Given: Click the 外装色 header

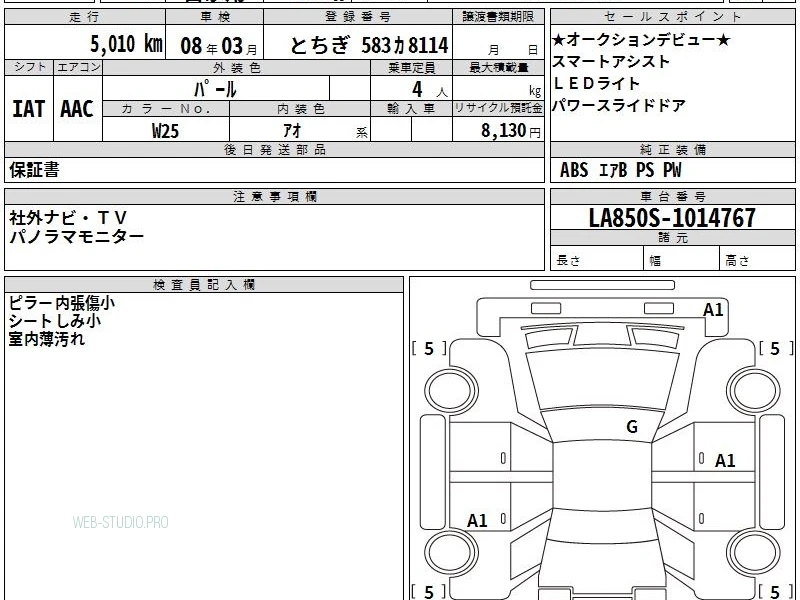Looking at the screenshot, I should click(x=236, y=68).
